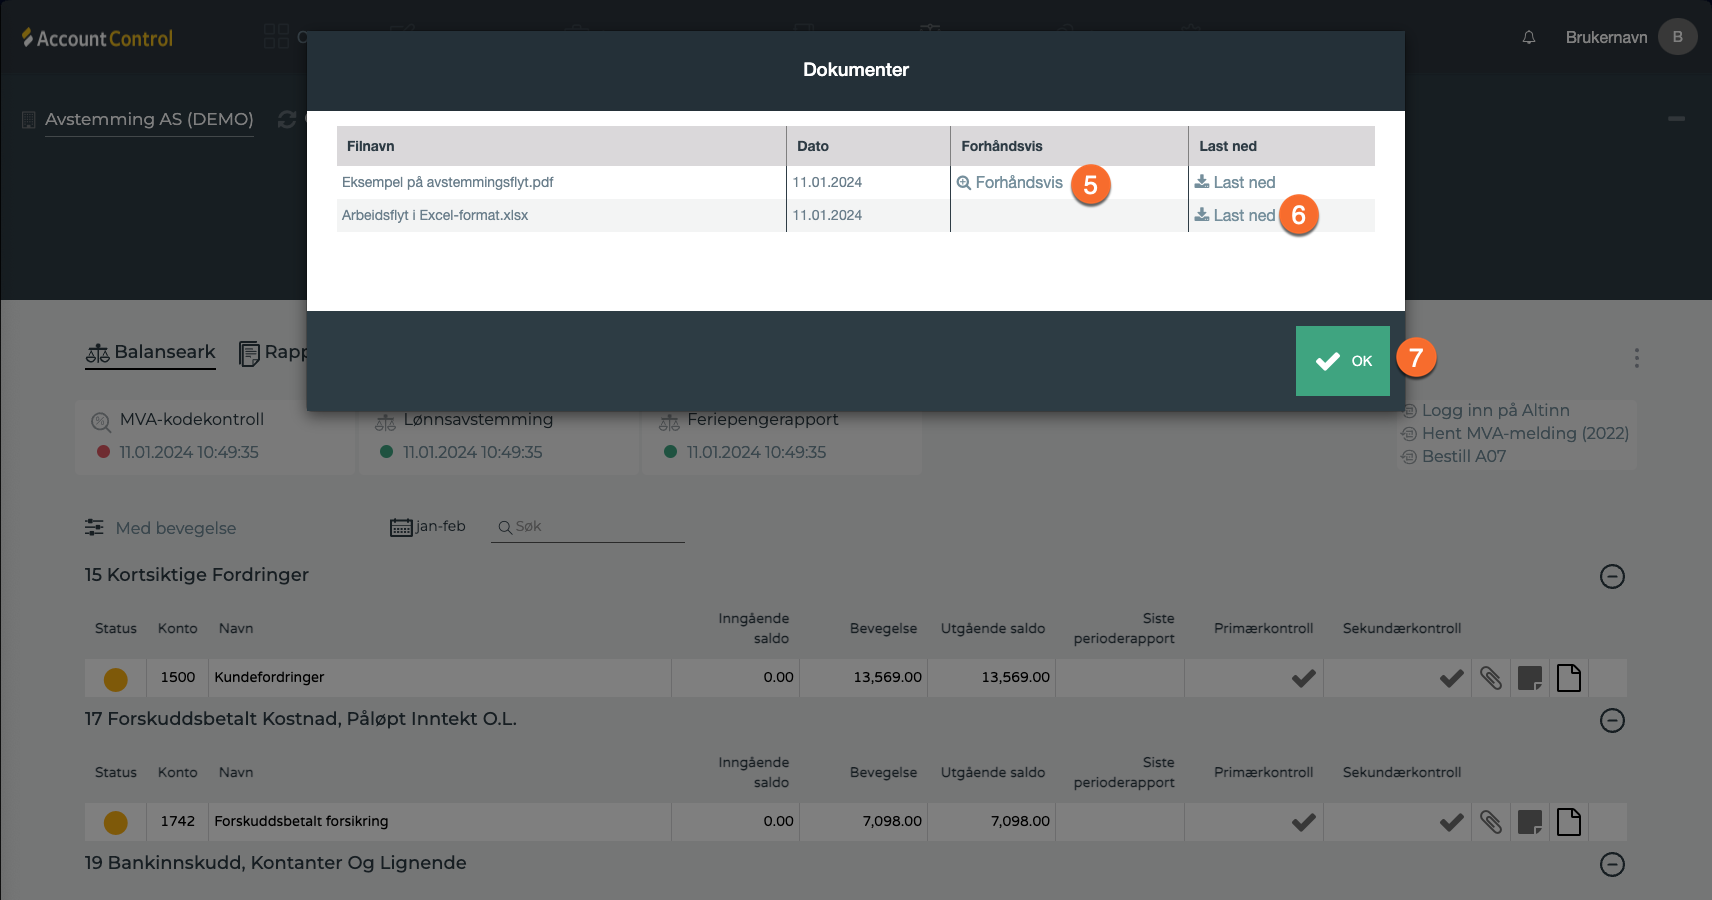Viewport: 1712px width, 900px height.
Task: Open the jan-feb period picker
Action: [x=428, y=527]
